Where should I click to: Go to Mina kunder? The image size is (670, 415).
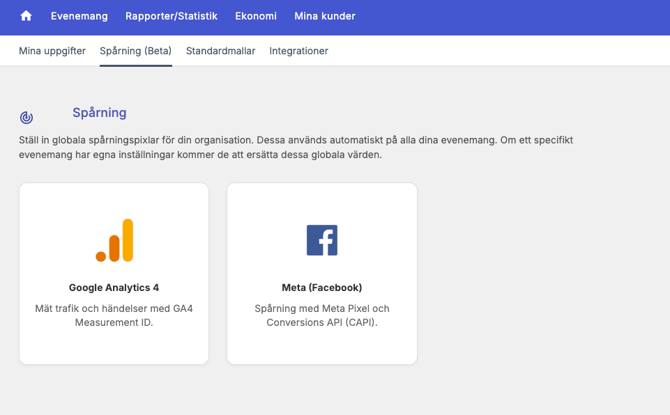tap(325, 16)
